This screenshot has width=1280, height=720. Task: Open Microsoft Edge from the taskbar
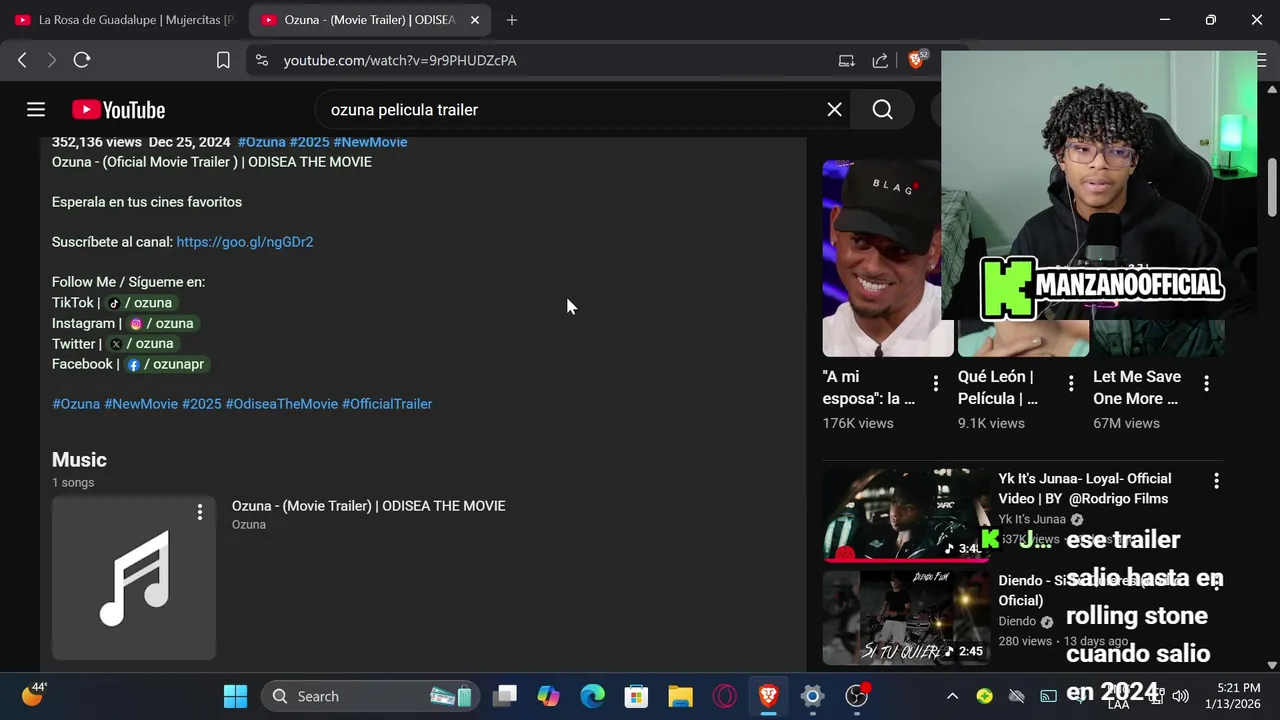[593, 696]
